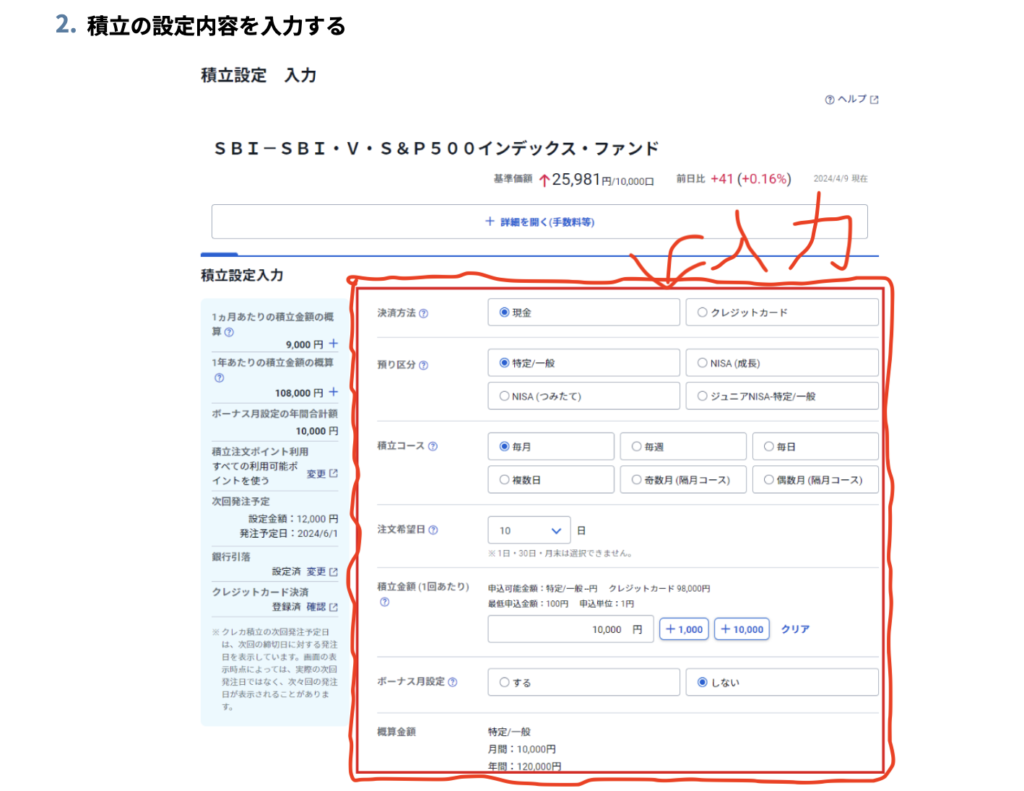
Task: Click the +10,000 amount button
Action: (x=741, y=629)
